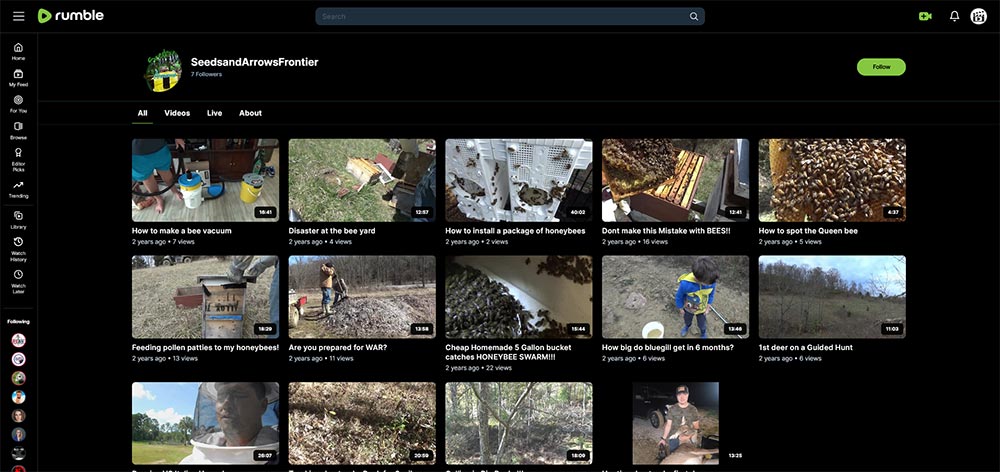
Task: Open 'How to spot the Queen bee' title
Action: [x=808, y=231]
